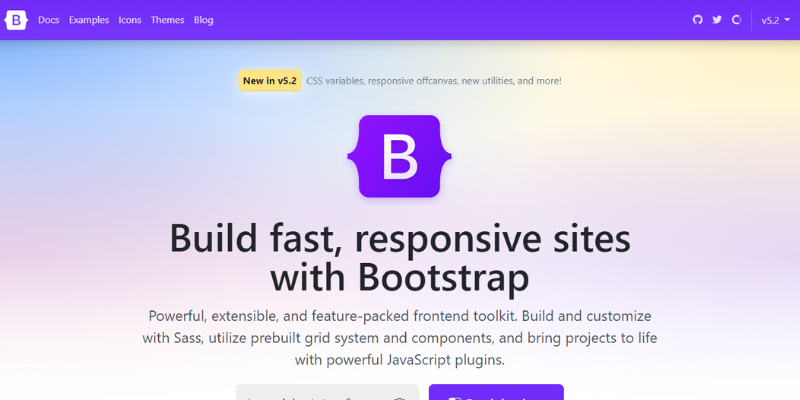
Task: Click the yellow "New in v5.2" badge
Action: (270, 81)
